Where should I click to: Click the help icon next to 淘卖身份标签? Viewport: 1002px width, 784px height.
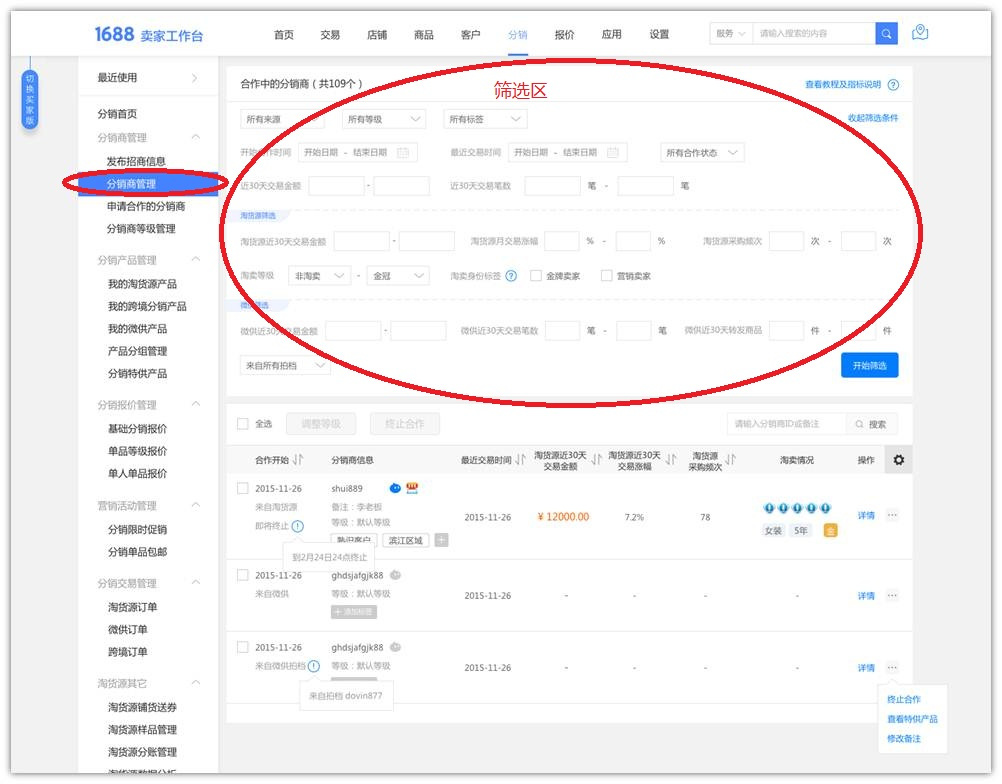511,276
